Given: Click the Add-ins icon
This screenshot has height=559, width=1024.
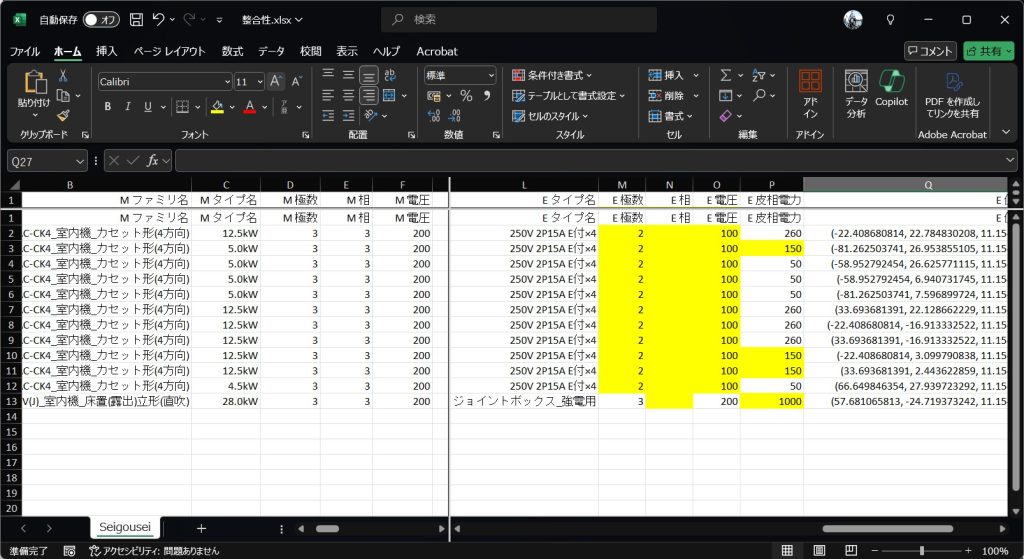Looking at the screenshot, I should pyautogui.click(x=810, y=95).
